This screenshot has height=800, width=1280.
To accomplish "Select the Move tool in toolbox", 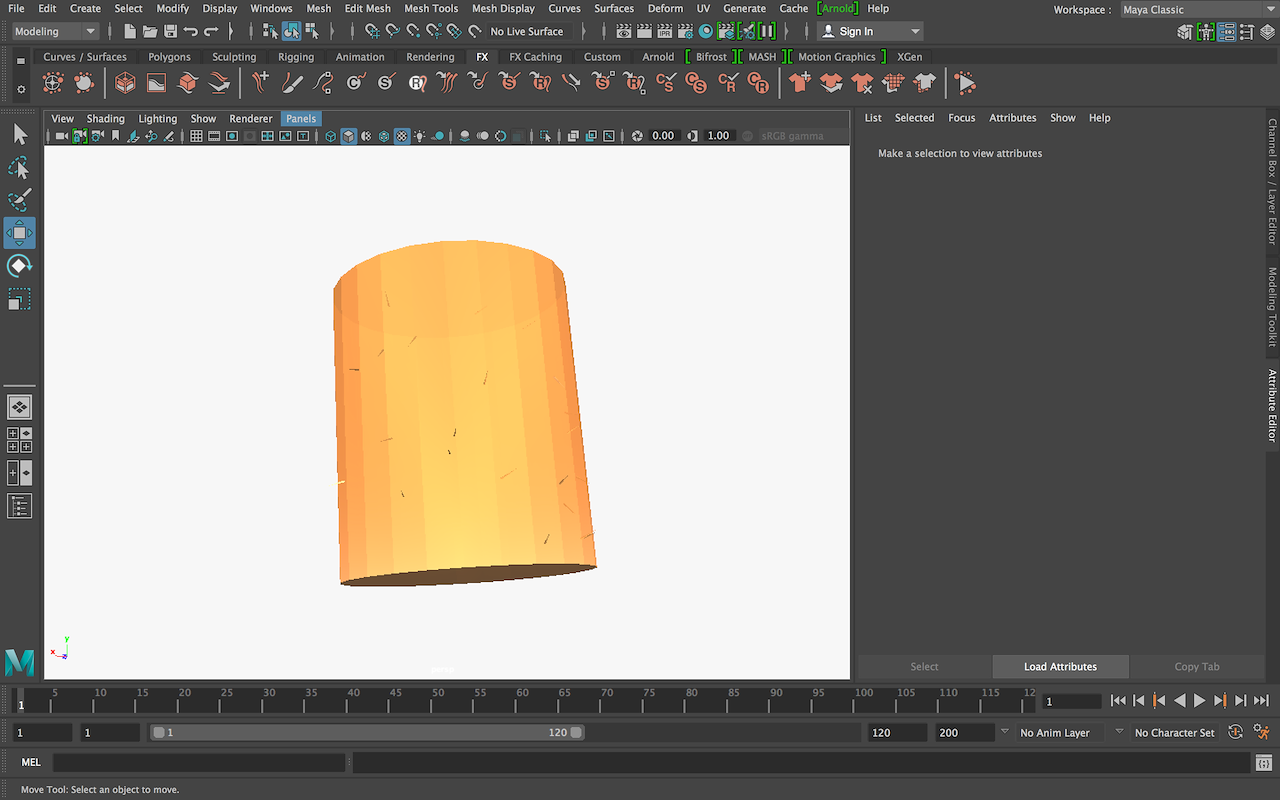I will (x=20, y=233).
